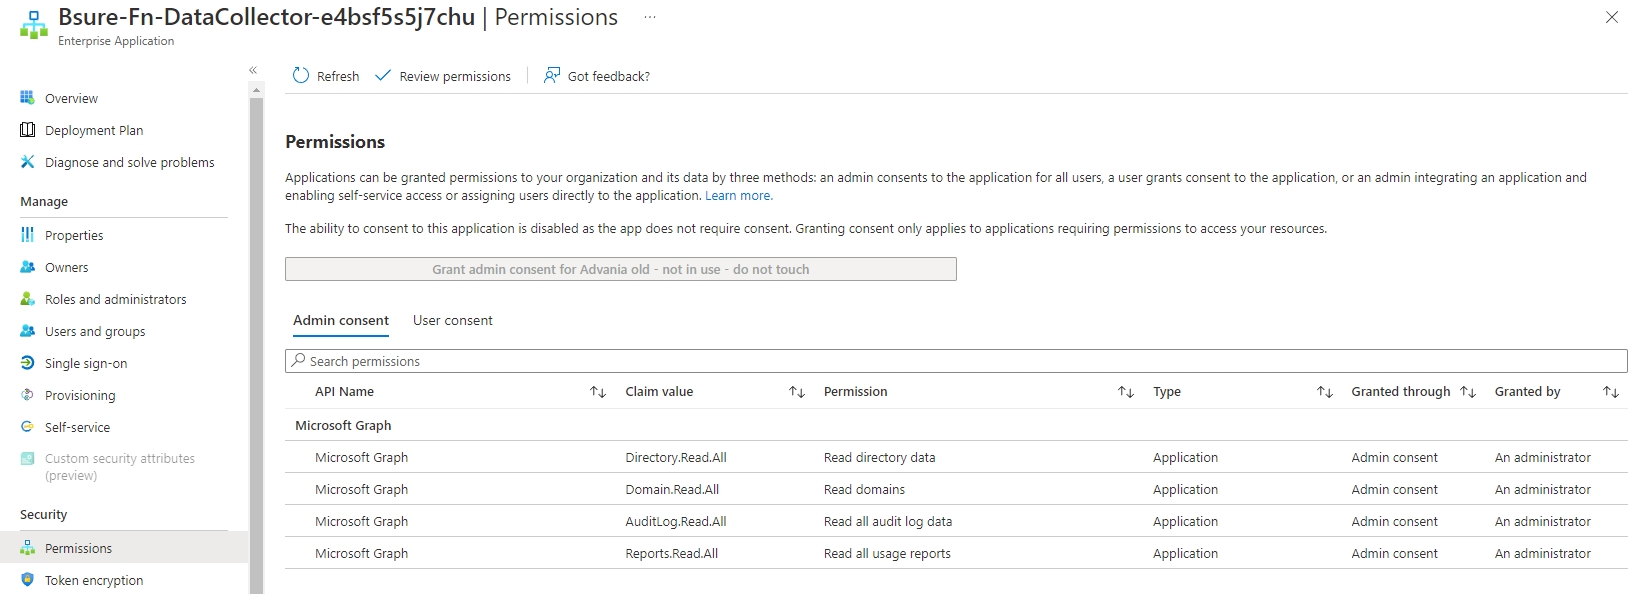Open Overview via its grid icon
1630x594 pixels.
tap(27, 98)
